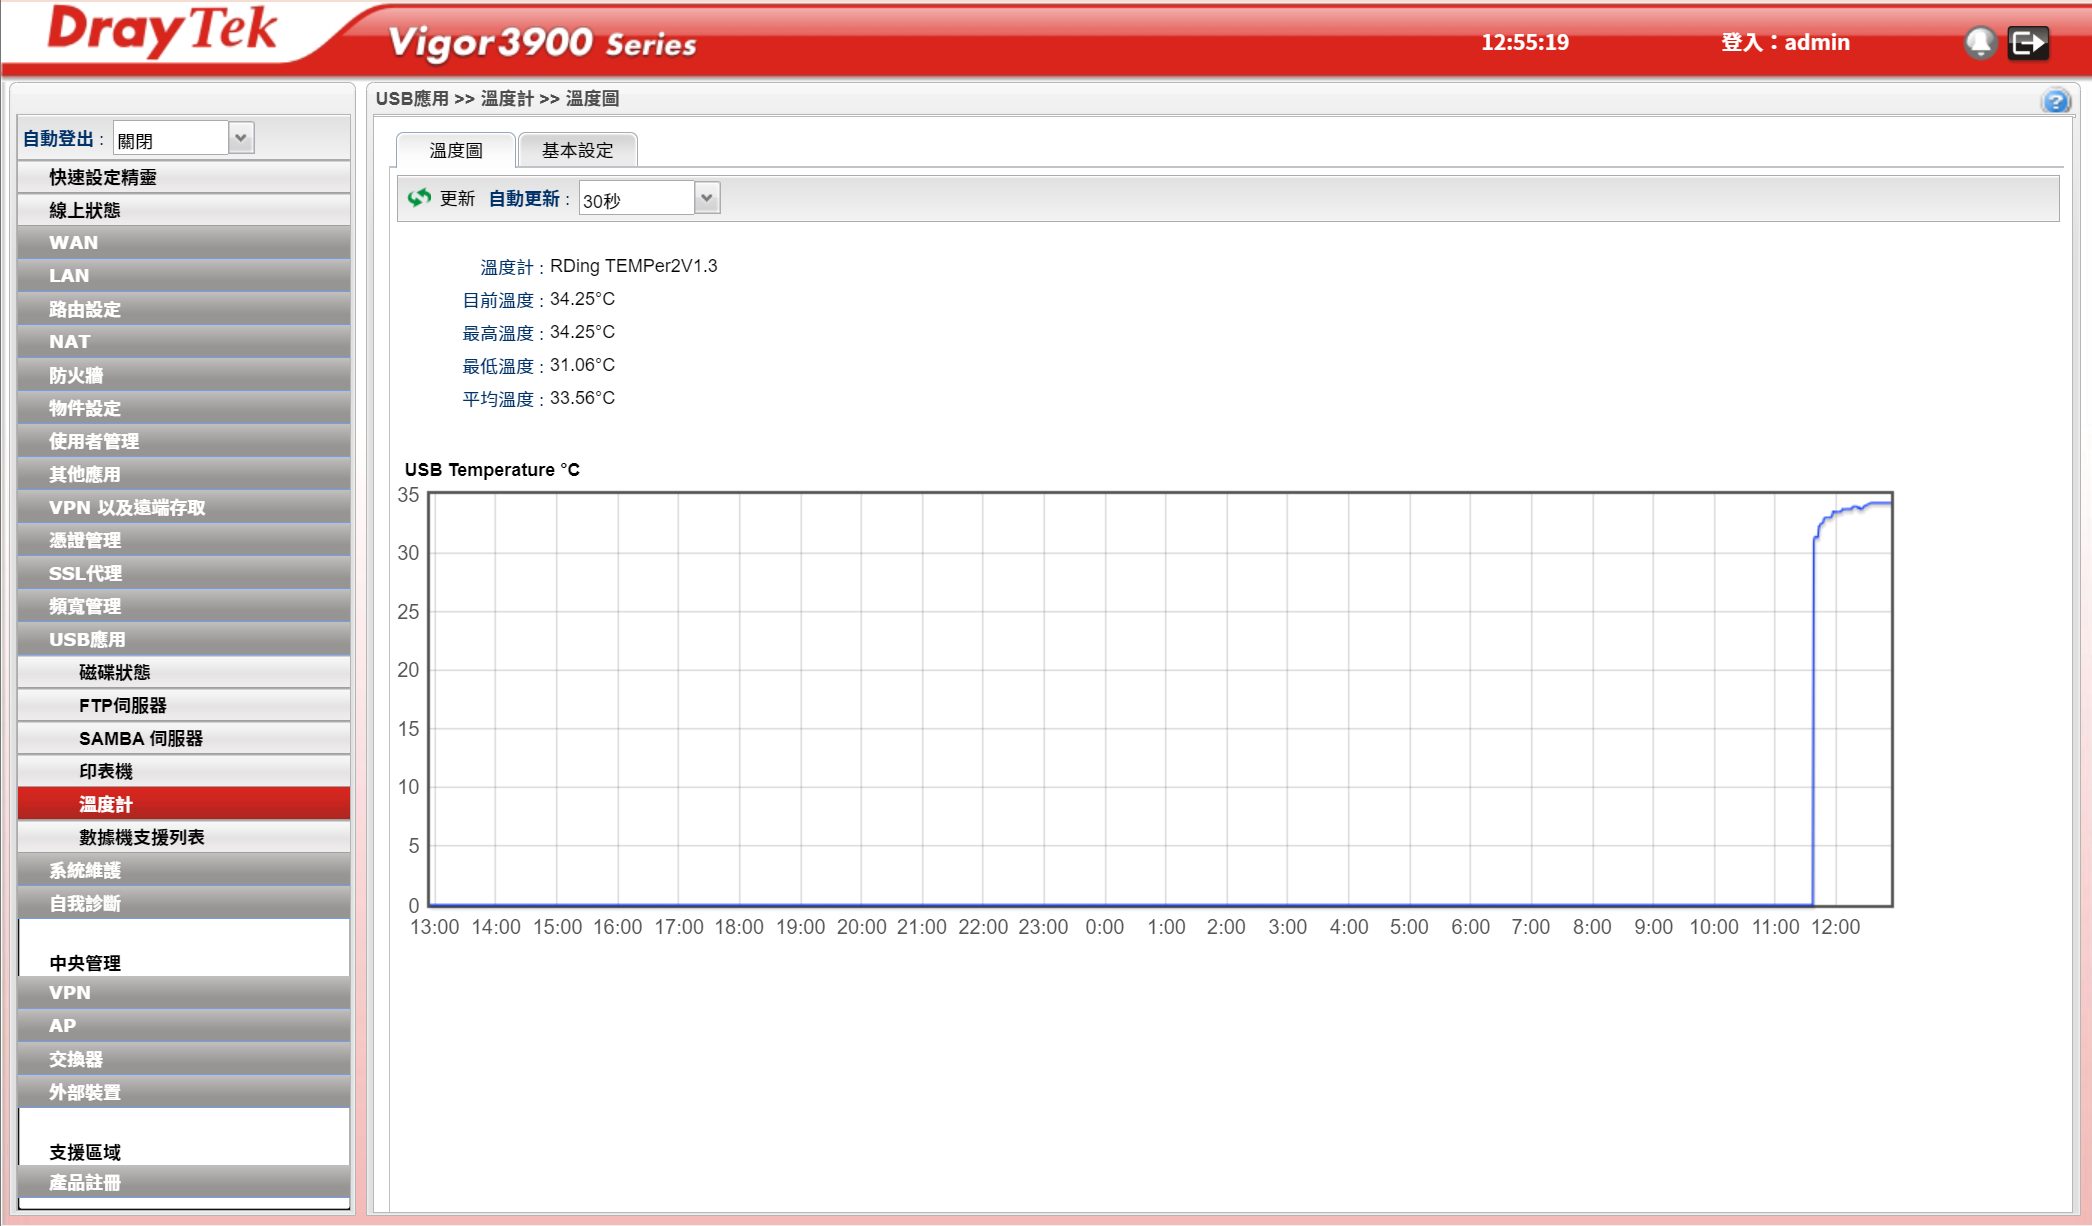The image size is (2092, 1226).
Task: Click the thermometer name RDing TEMPer2V1.3
Action: tap(634, 266)
